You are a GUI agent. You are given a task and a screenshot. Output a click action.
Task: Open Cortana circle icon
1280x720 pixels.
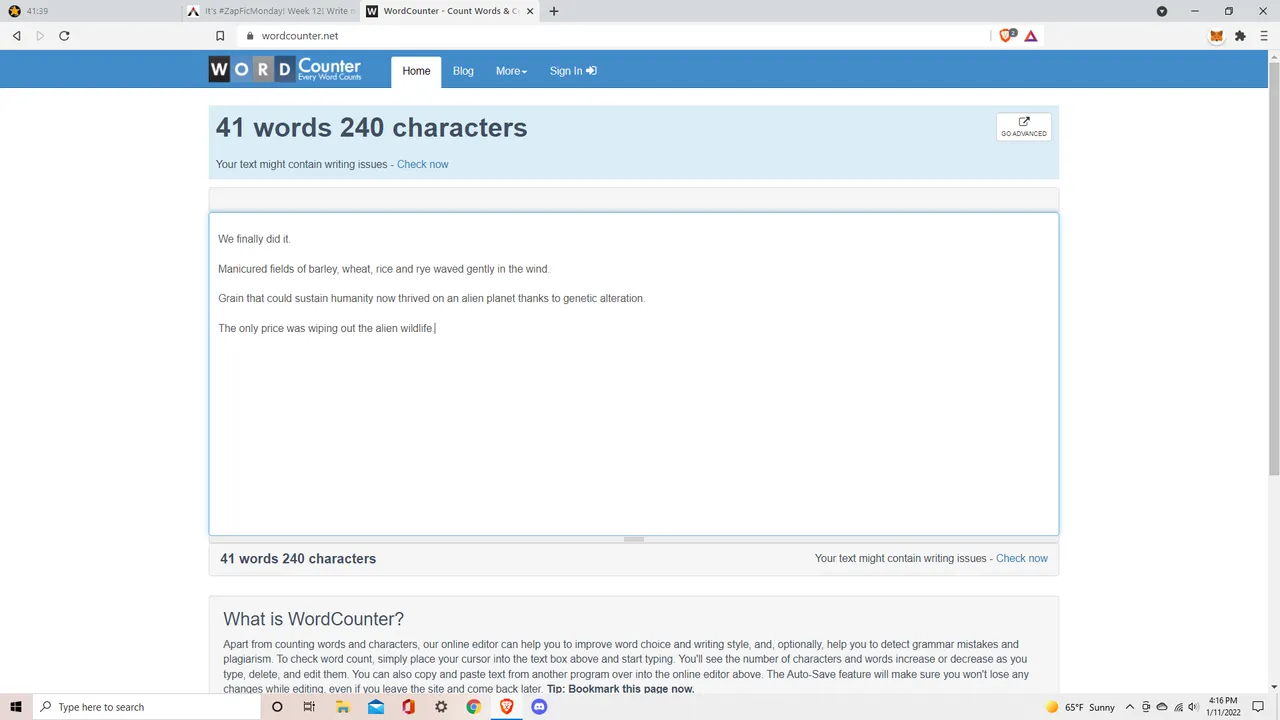click(x=277, y=707)
